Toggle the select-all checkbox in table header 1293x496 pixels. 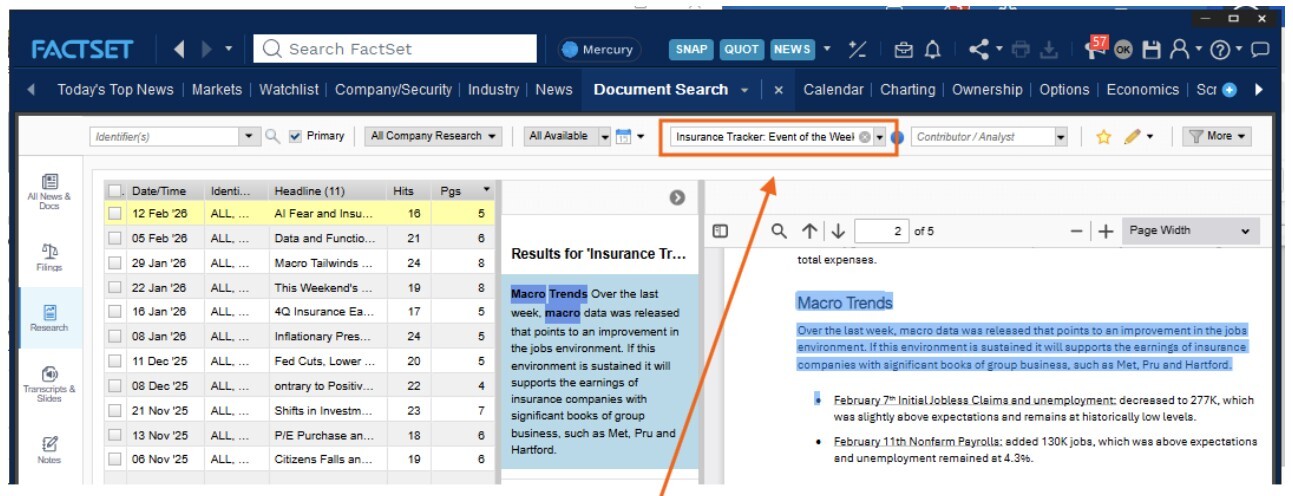point(115,191)
